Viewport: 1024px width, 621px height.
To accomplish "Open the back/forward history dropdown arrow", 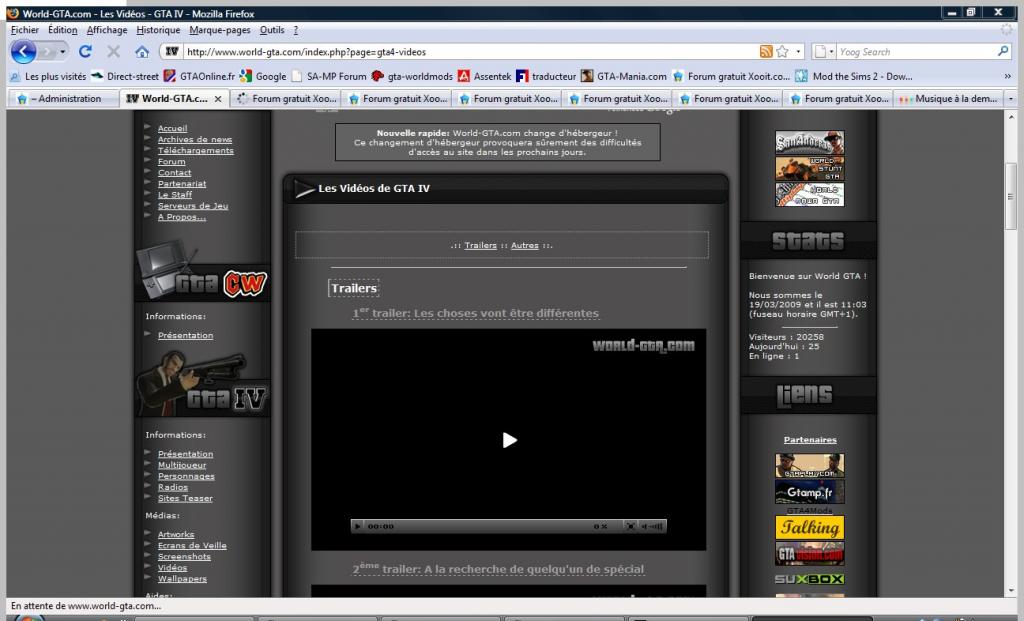I will 63,52.
